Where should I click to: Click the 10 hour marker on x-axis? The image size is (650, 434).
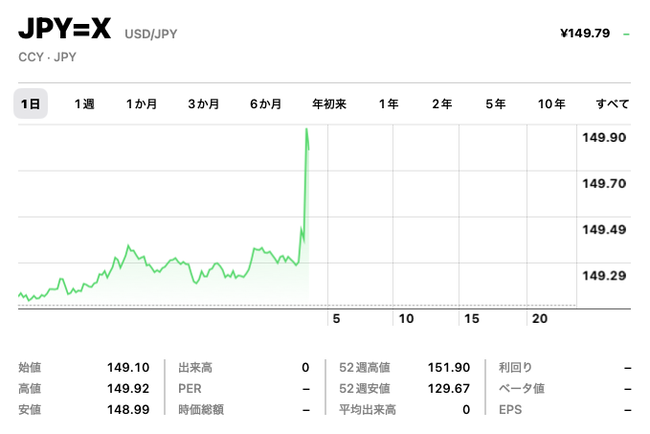point(406,319)
